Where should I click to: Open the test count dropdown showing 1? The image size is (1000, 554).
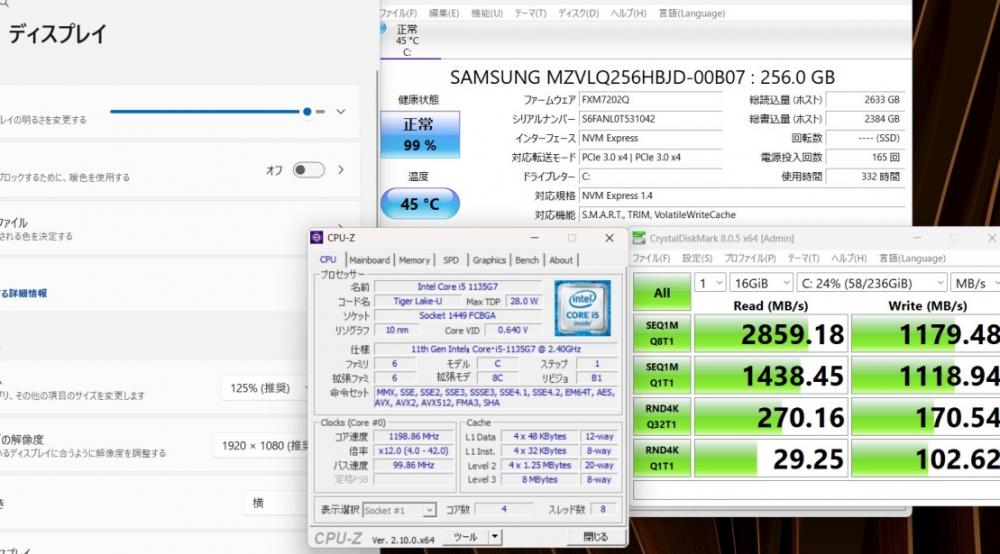click(x=709, y=283)
